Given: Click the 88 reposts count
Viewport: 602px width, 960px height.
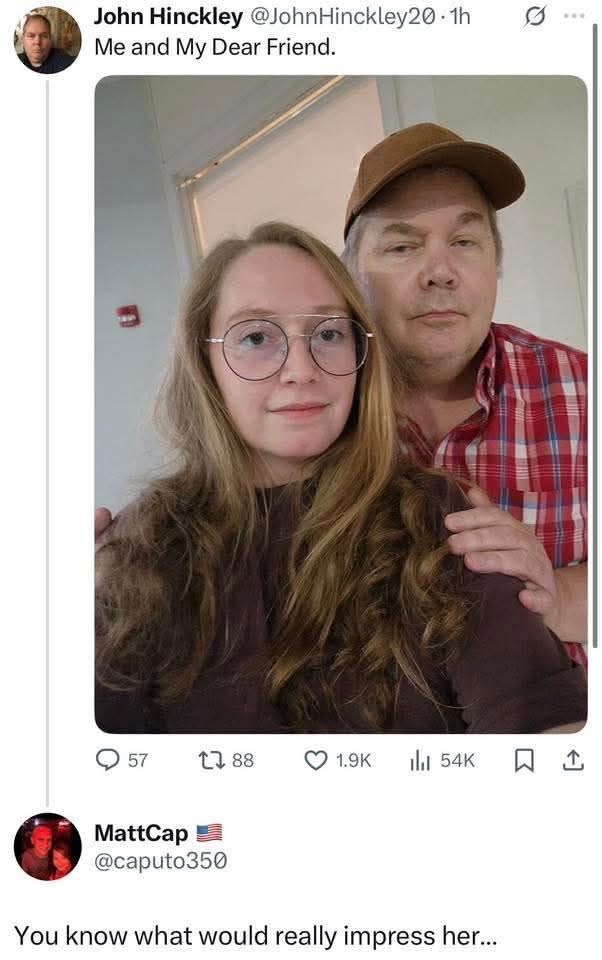Looking at the screenshot, I should [243, 760].
